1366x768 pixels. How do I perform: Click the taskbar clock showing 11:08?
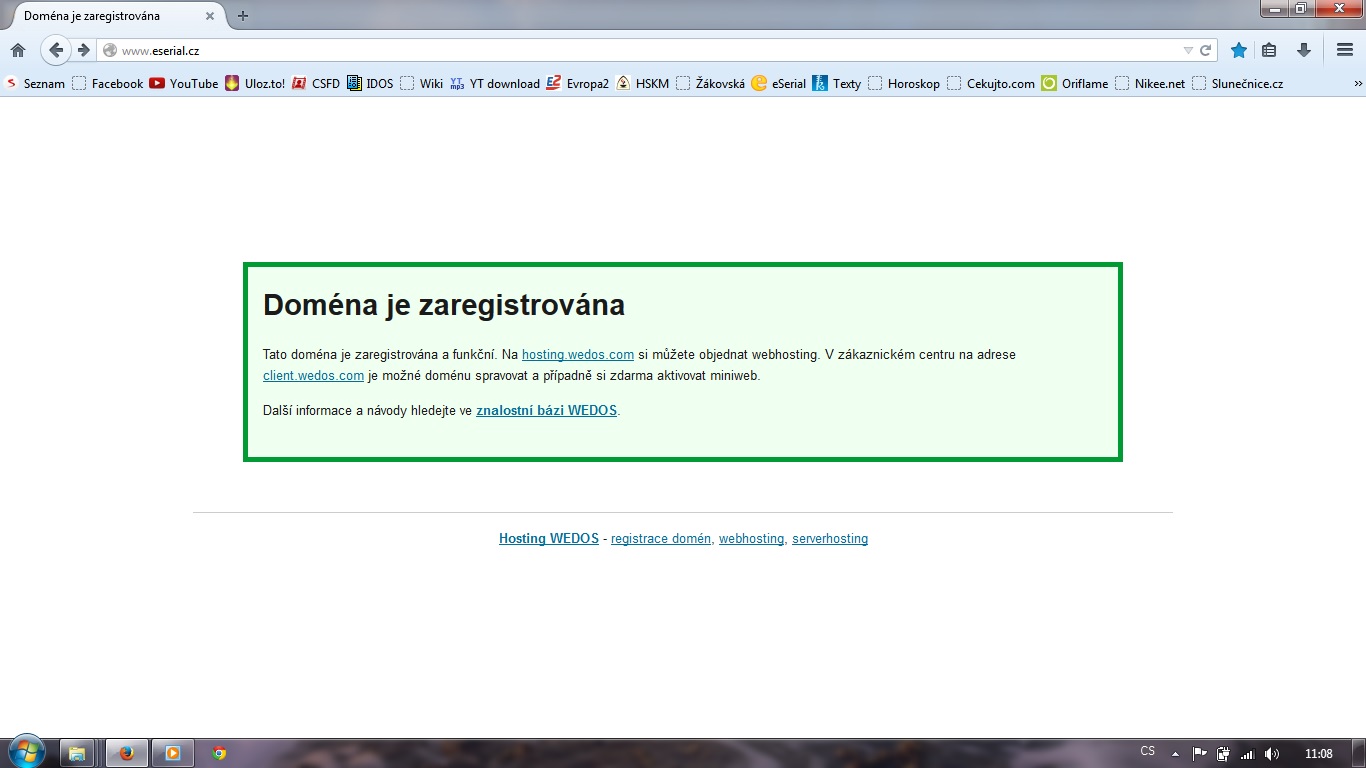(x=1319, y=754)
